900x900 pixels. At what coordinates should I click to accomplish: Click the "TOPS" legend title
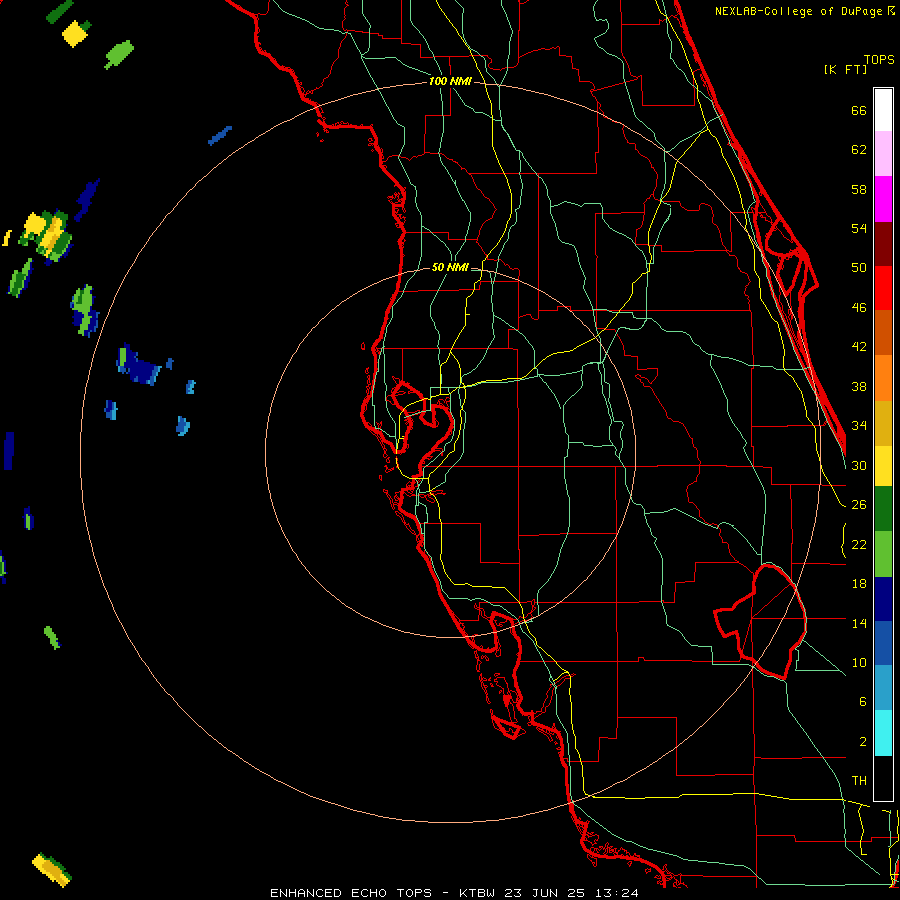(879, 59)
